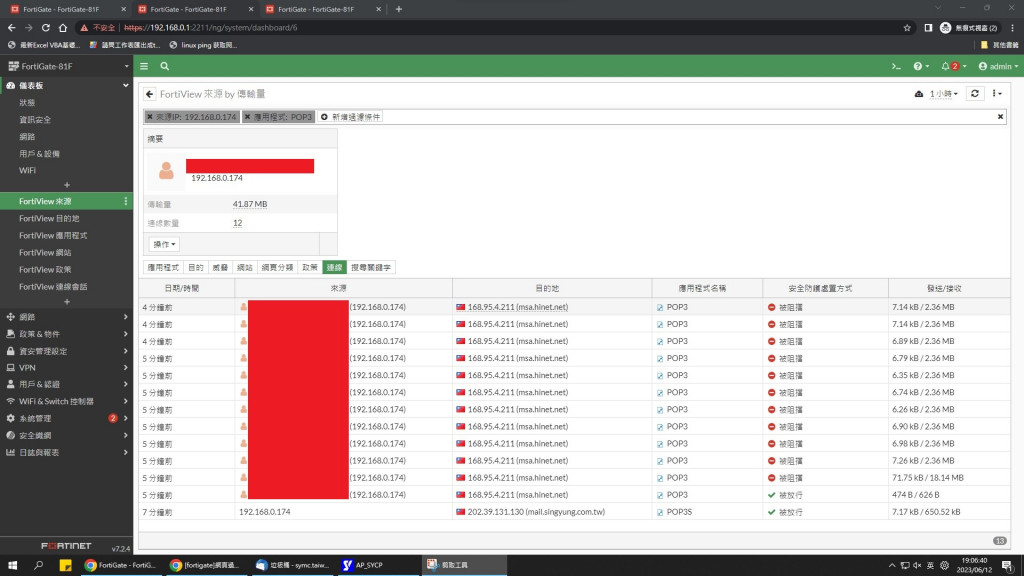Remove the 應用程式: POP3 filter
Image resolution: width=1024 pixels, height=576 pixels.
pyautogui.click(x=248, y=117)
